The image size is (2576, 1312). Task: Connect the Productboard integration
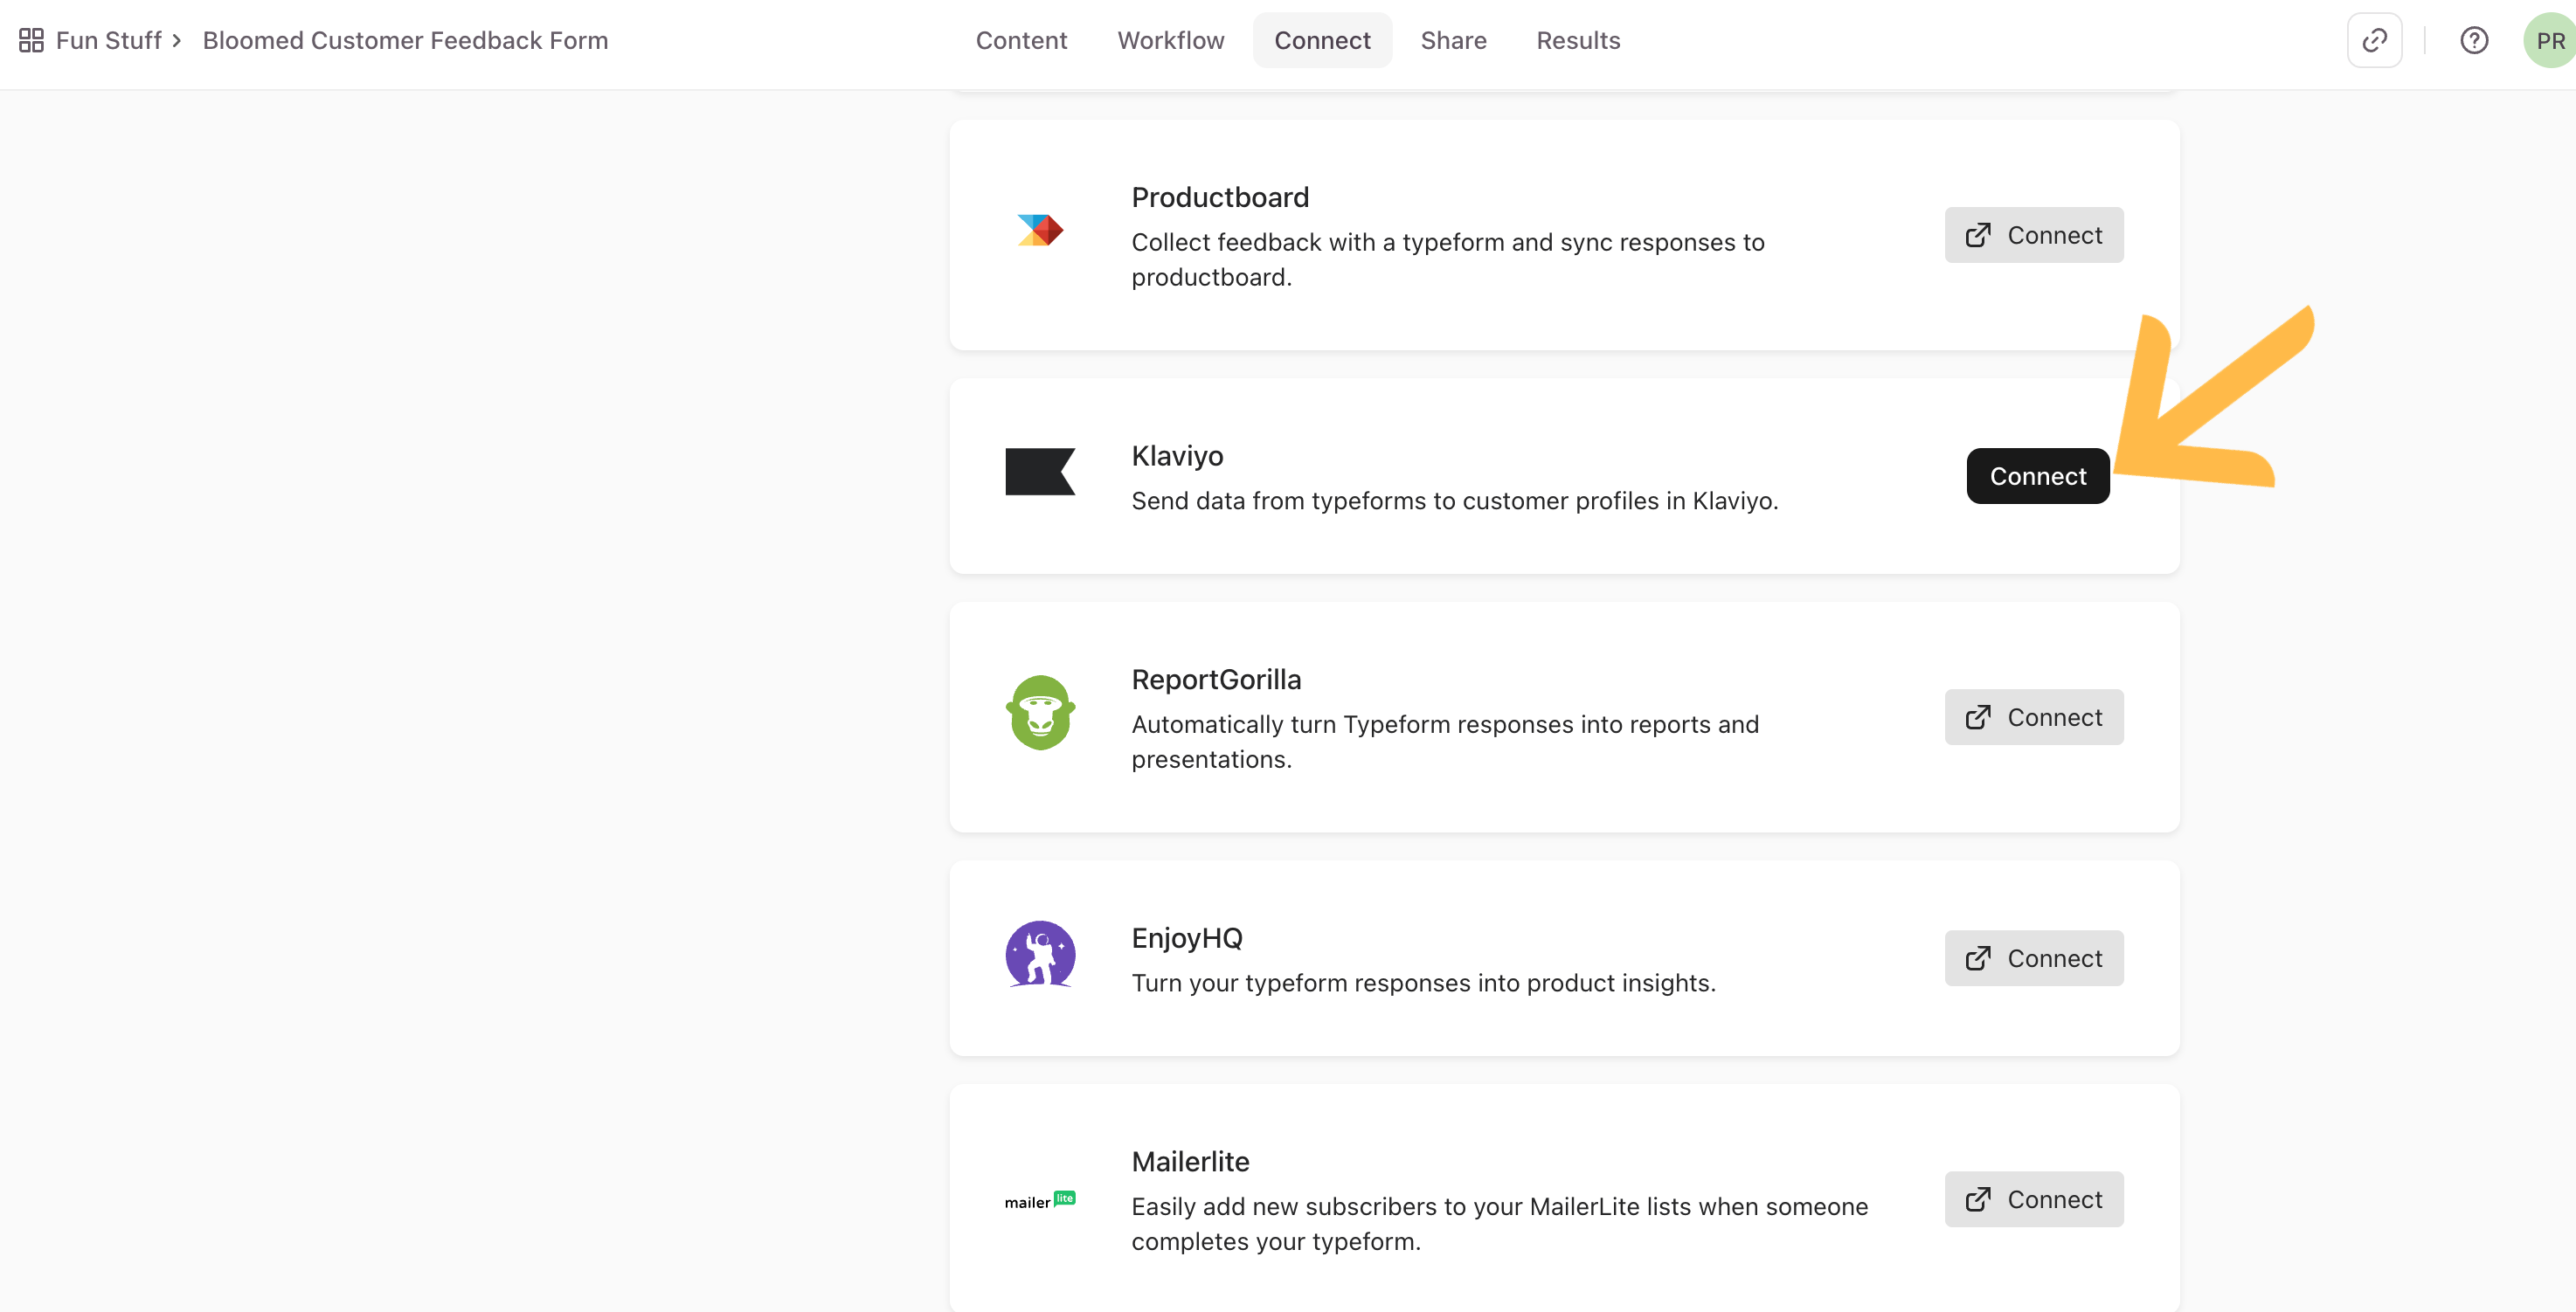2034,235
